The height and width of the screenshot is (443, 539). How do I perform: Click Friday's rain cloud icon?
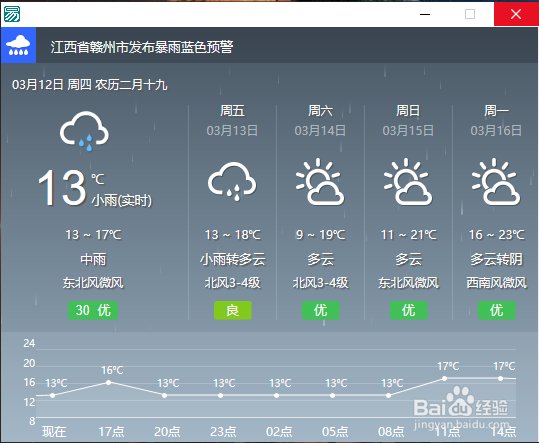232,181
